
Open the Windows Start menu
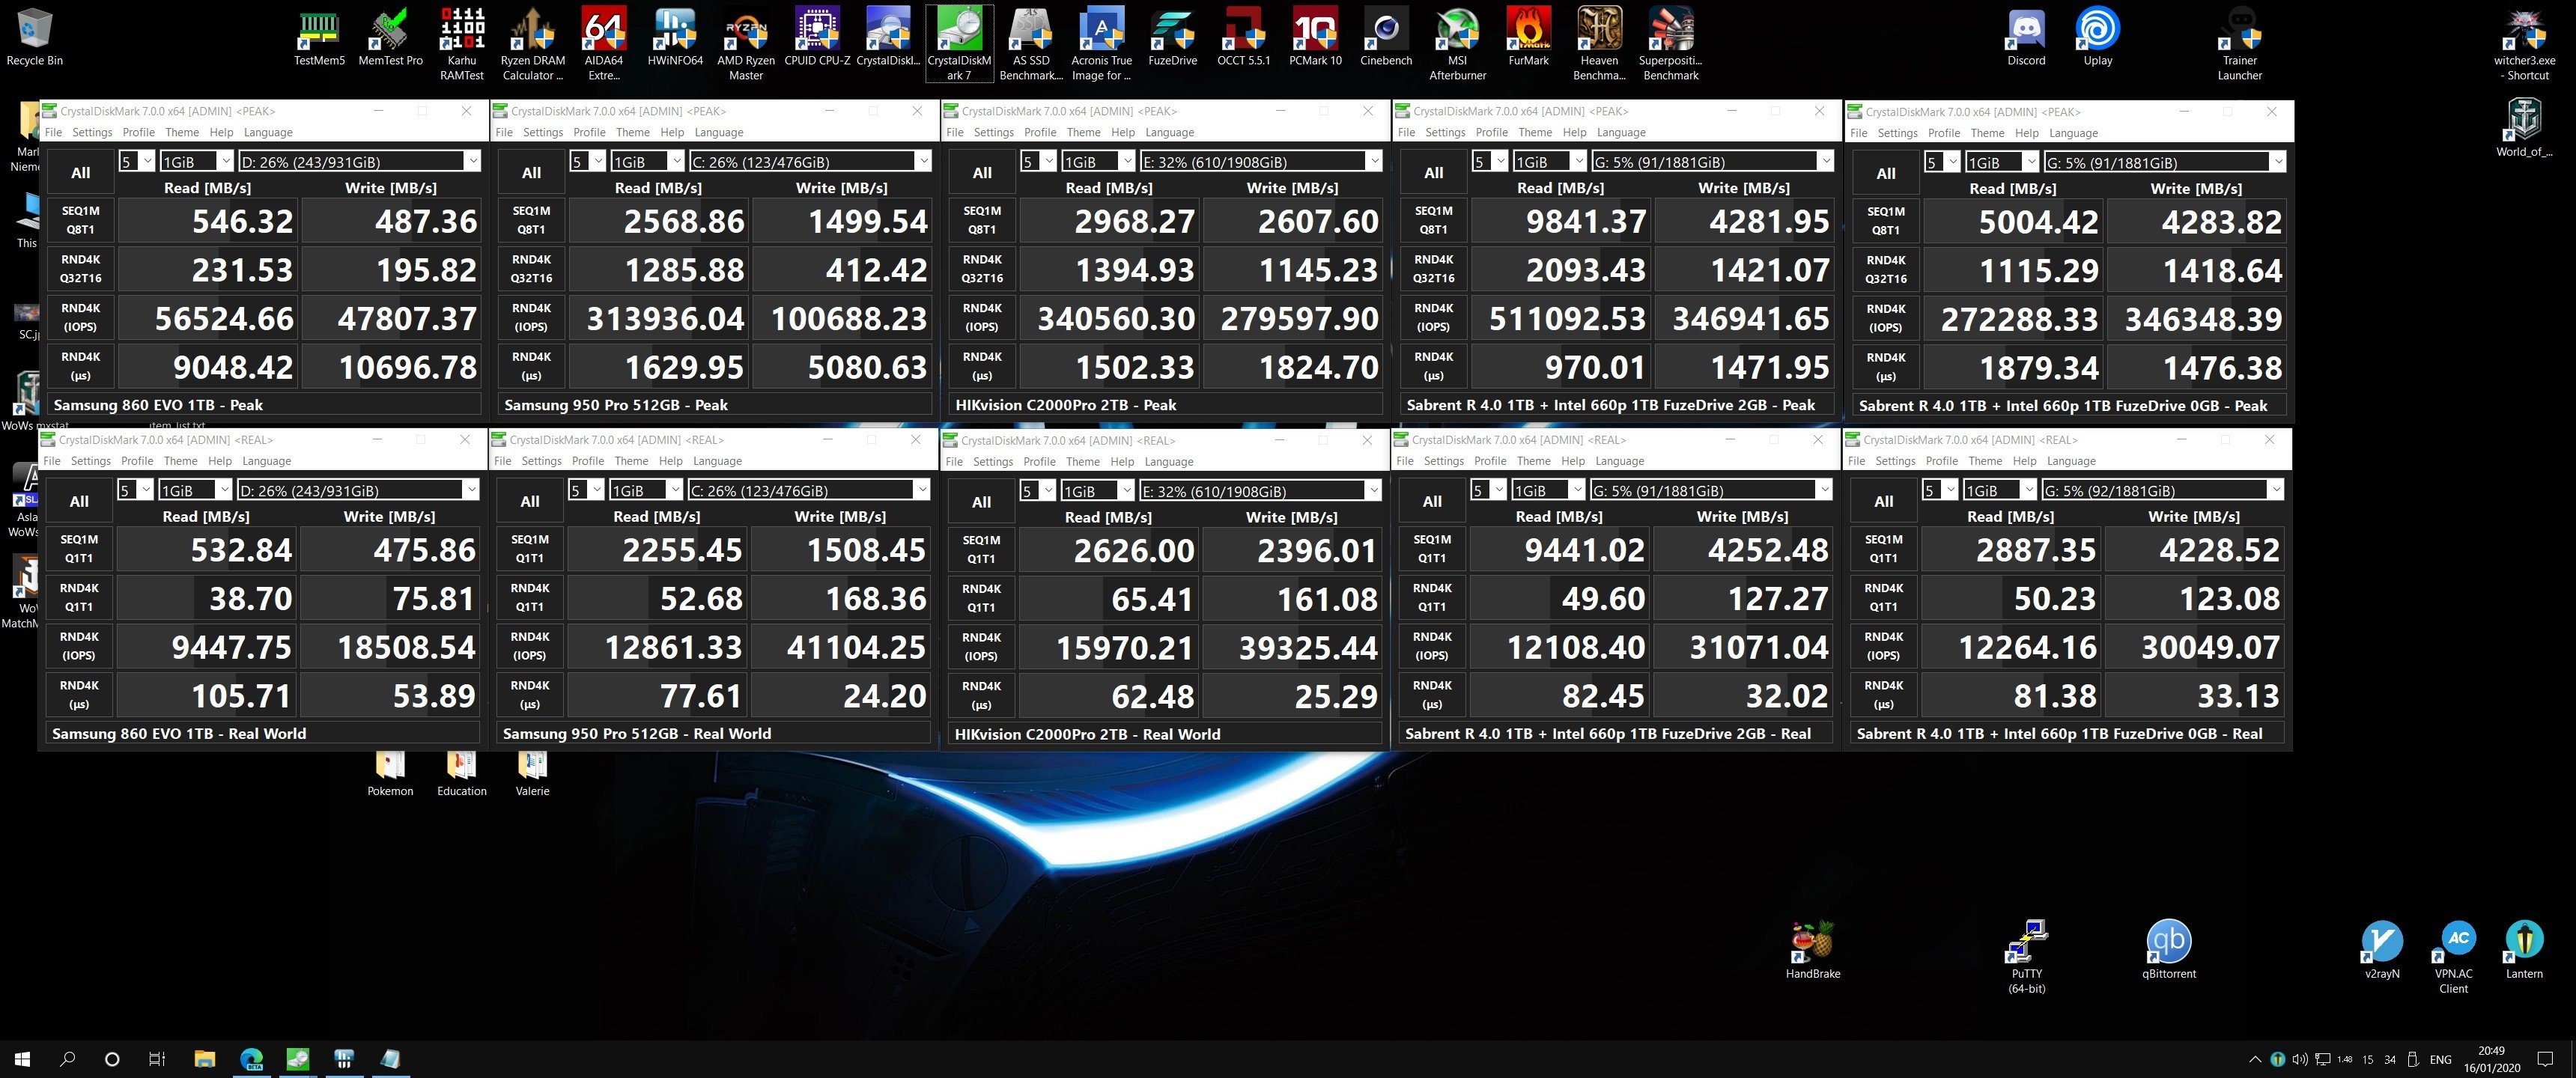click(22, 1058)
